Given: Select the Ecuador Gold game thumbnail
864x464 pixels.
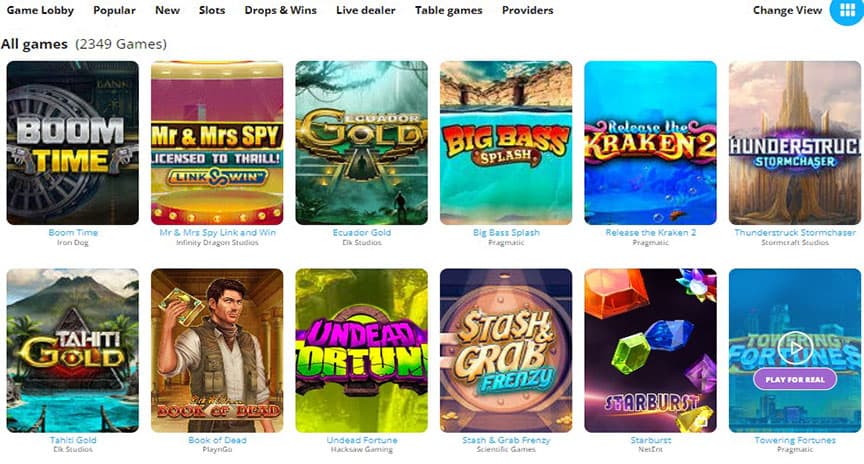Looking at the screenshot, I should tap(361, 143).
